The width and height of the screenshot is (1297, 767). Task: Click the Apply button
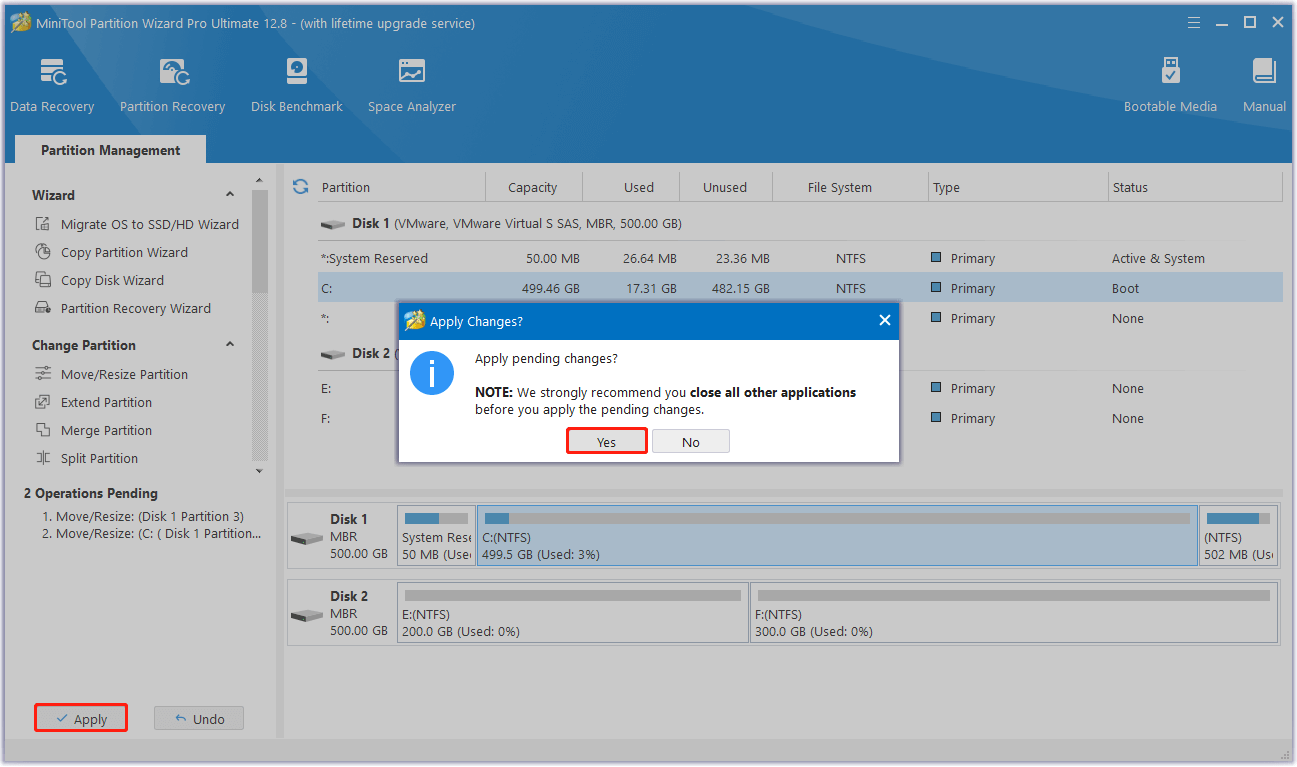(x=81, y=719)
